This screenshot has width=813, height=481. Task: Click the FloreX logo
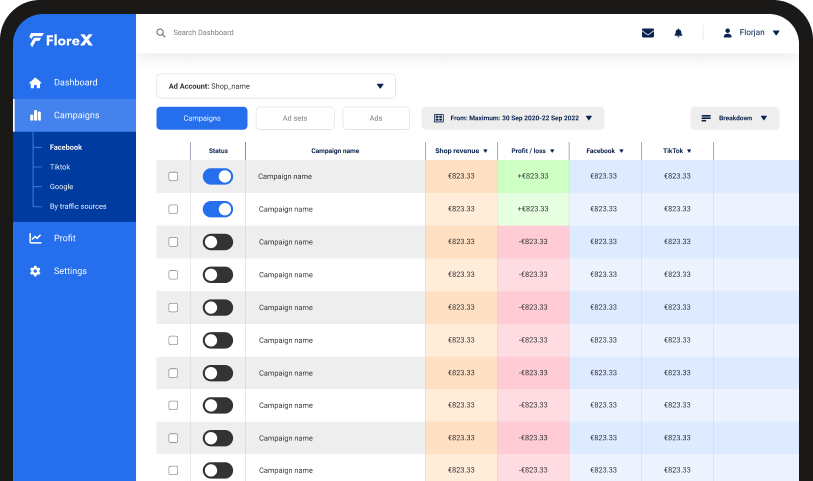[62, 40]
